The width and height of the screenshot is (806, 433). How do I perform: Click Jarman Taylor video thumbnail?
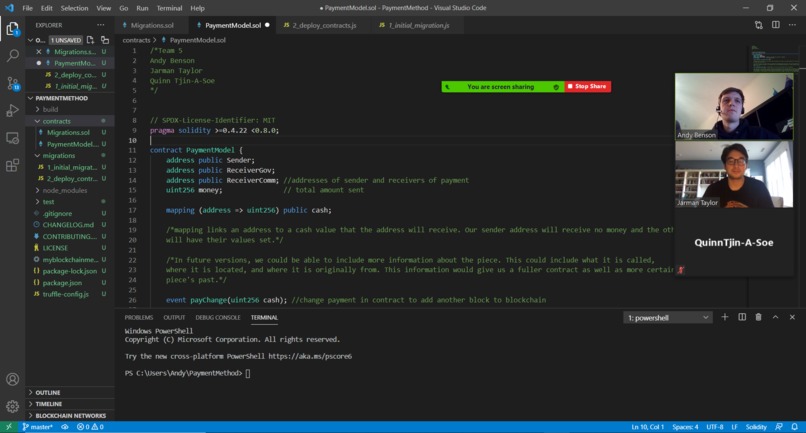click(734, 174)
